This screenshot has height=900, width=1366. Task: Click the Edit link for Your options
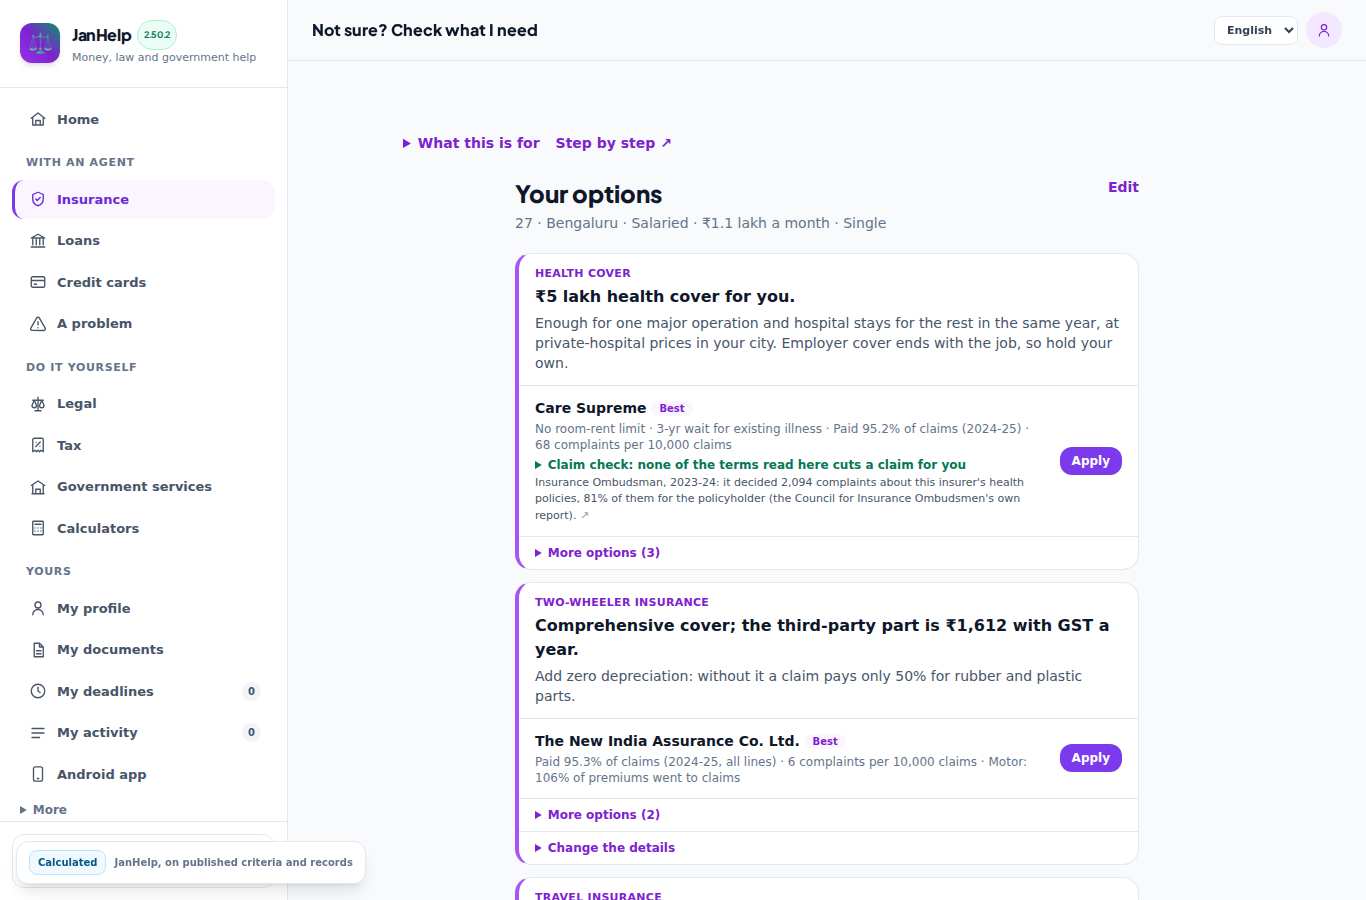[x=1123, y=187]
